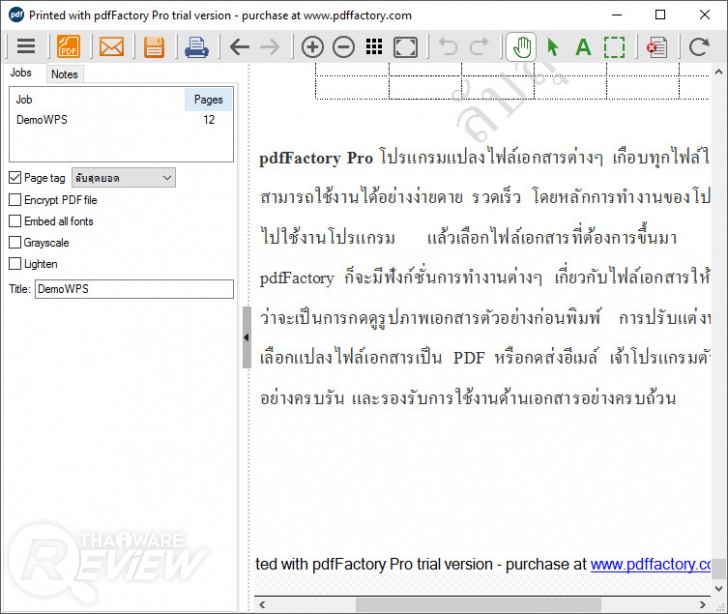Viewport: 728px width, 614px height.
Task: Click the horizontal scrollbar thumb
Action: 478,605
